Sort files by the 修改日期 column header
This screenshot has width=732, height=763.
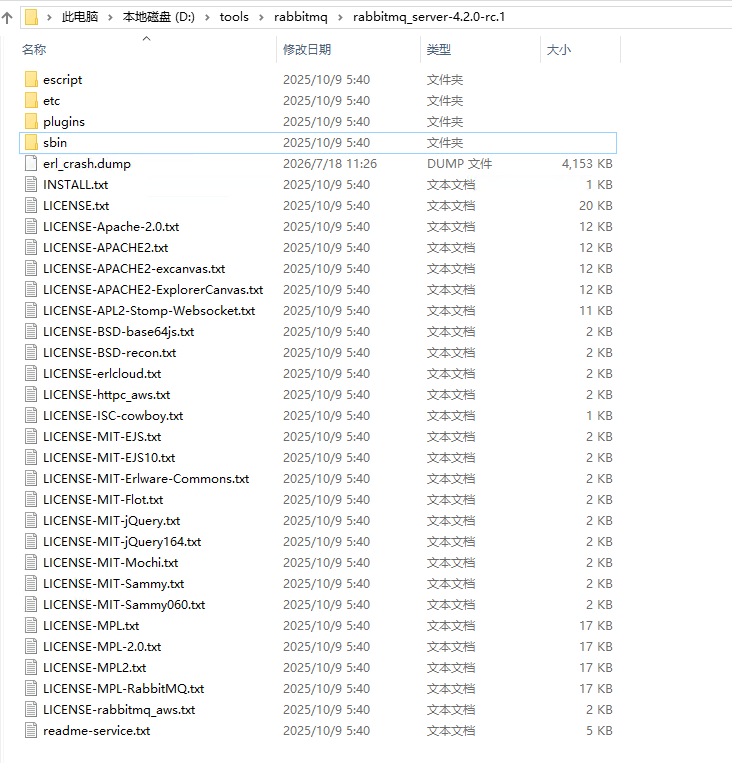tap(307, 50)
